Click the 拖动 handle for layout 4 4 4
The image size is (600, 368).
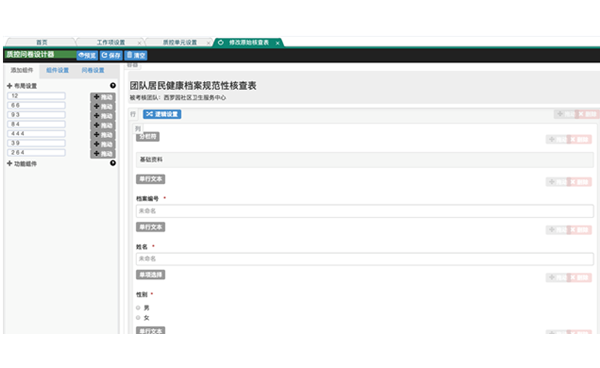[103, 135]
